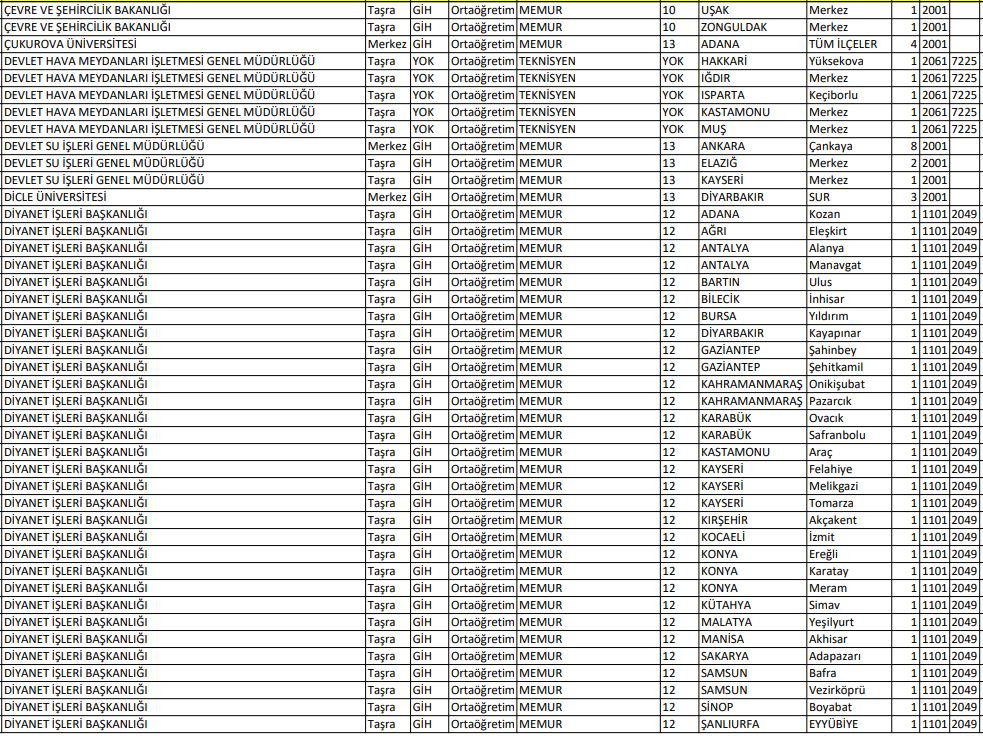Click the HAKKARİ province cell
The height and width of the screenshot is (743, 983).
(752, 61)
